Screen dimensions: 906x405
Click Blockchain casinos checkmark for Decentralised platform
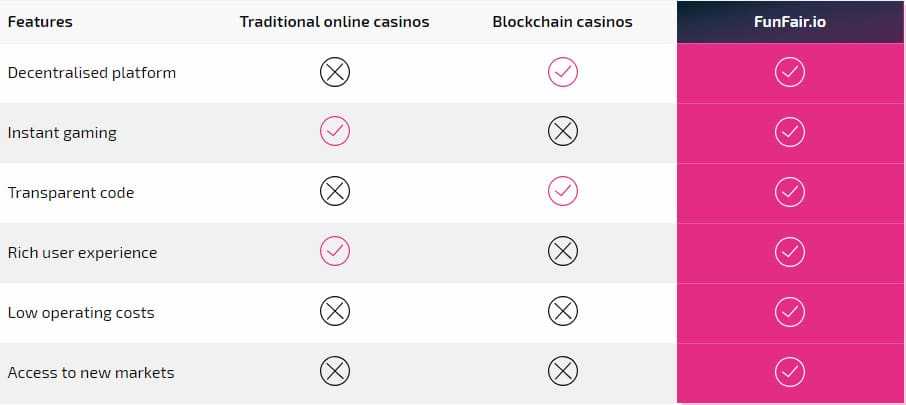point(563,72)
